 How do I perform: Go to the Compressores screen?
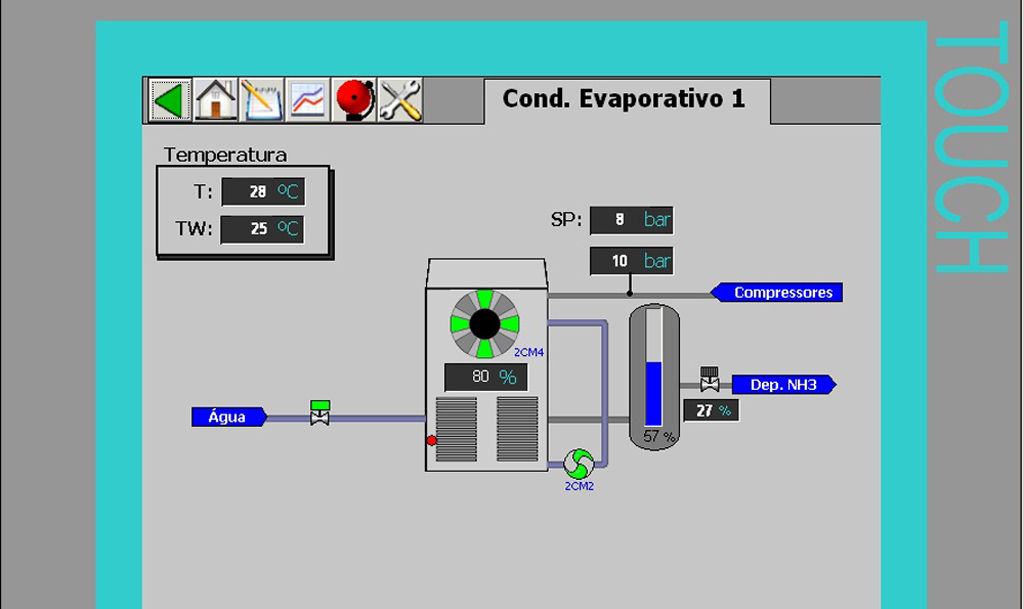pyautogui.click(x=780, y=293)
